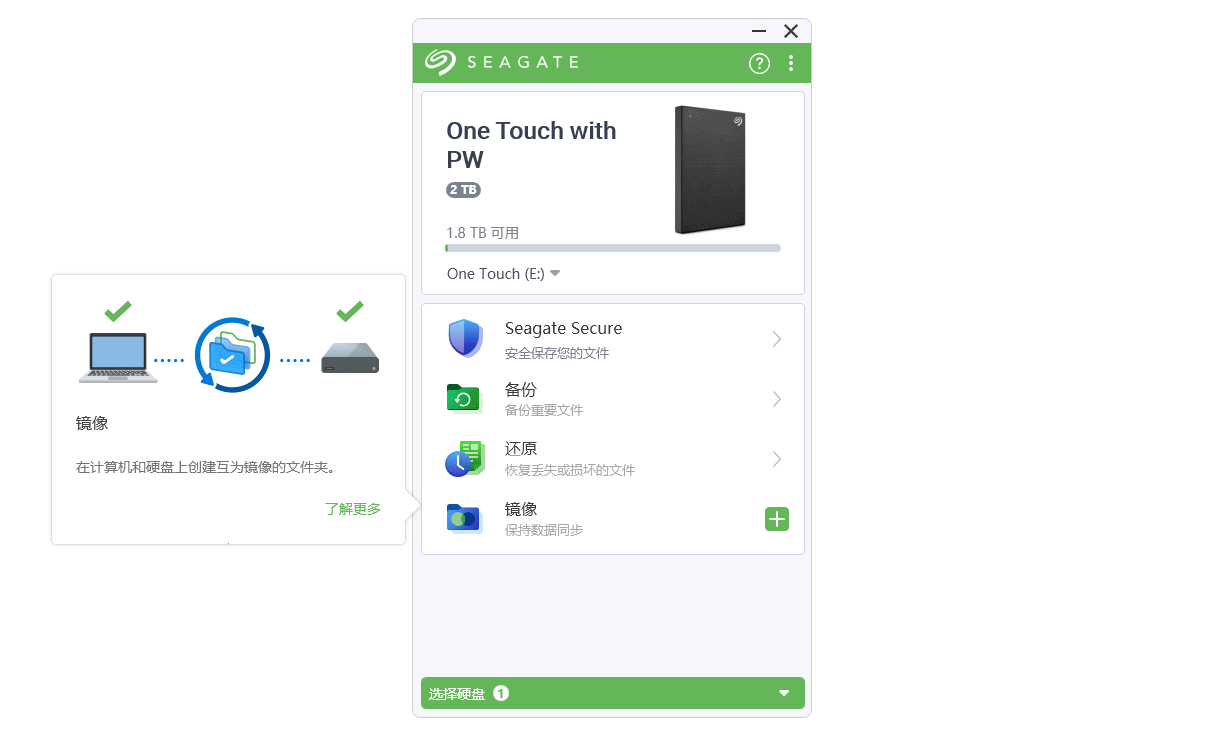The height and width of the screenshot is (733, 1224).
Task: Expand the 选择硬盘 drive selector bar
Action: click(x=613, y=693)
